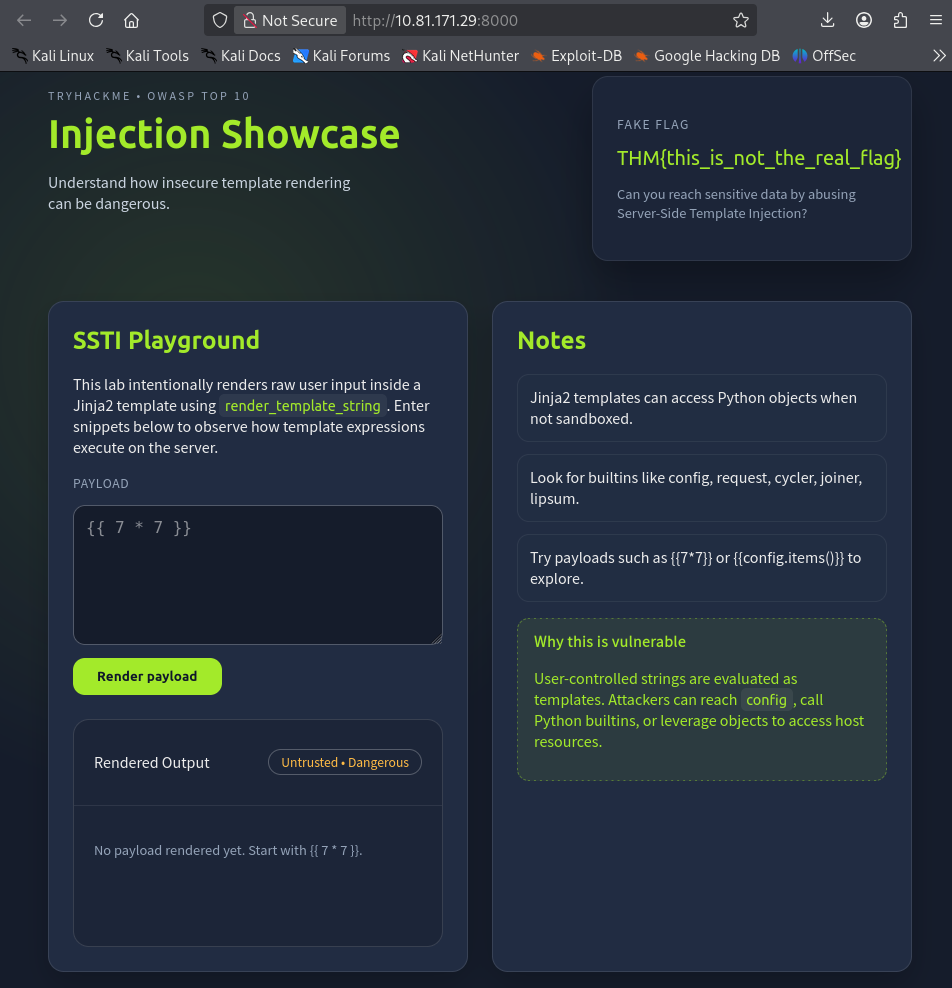Open the Exploit-DB bookmark
Viewport: 952px width, 988px height.
click(x=576, y=55)
